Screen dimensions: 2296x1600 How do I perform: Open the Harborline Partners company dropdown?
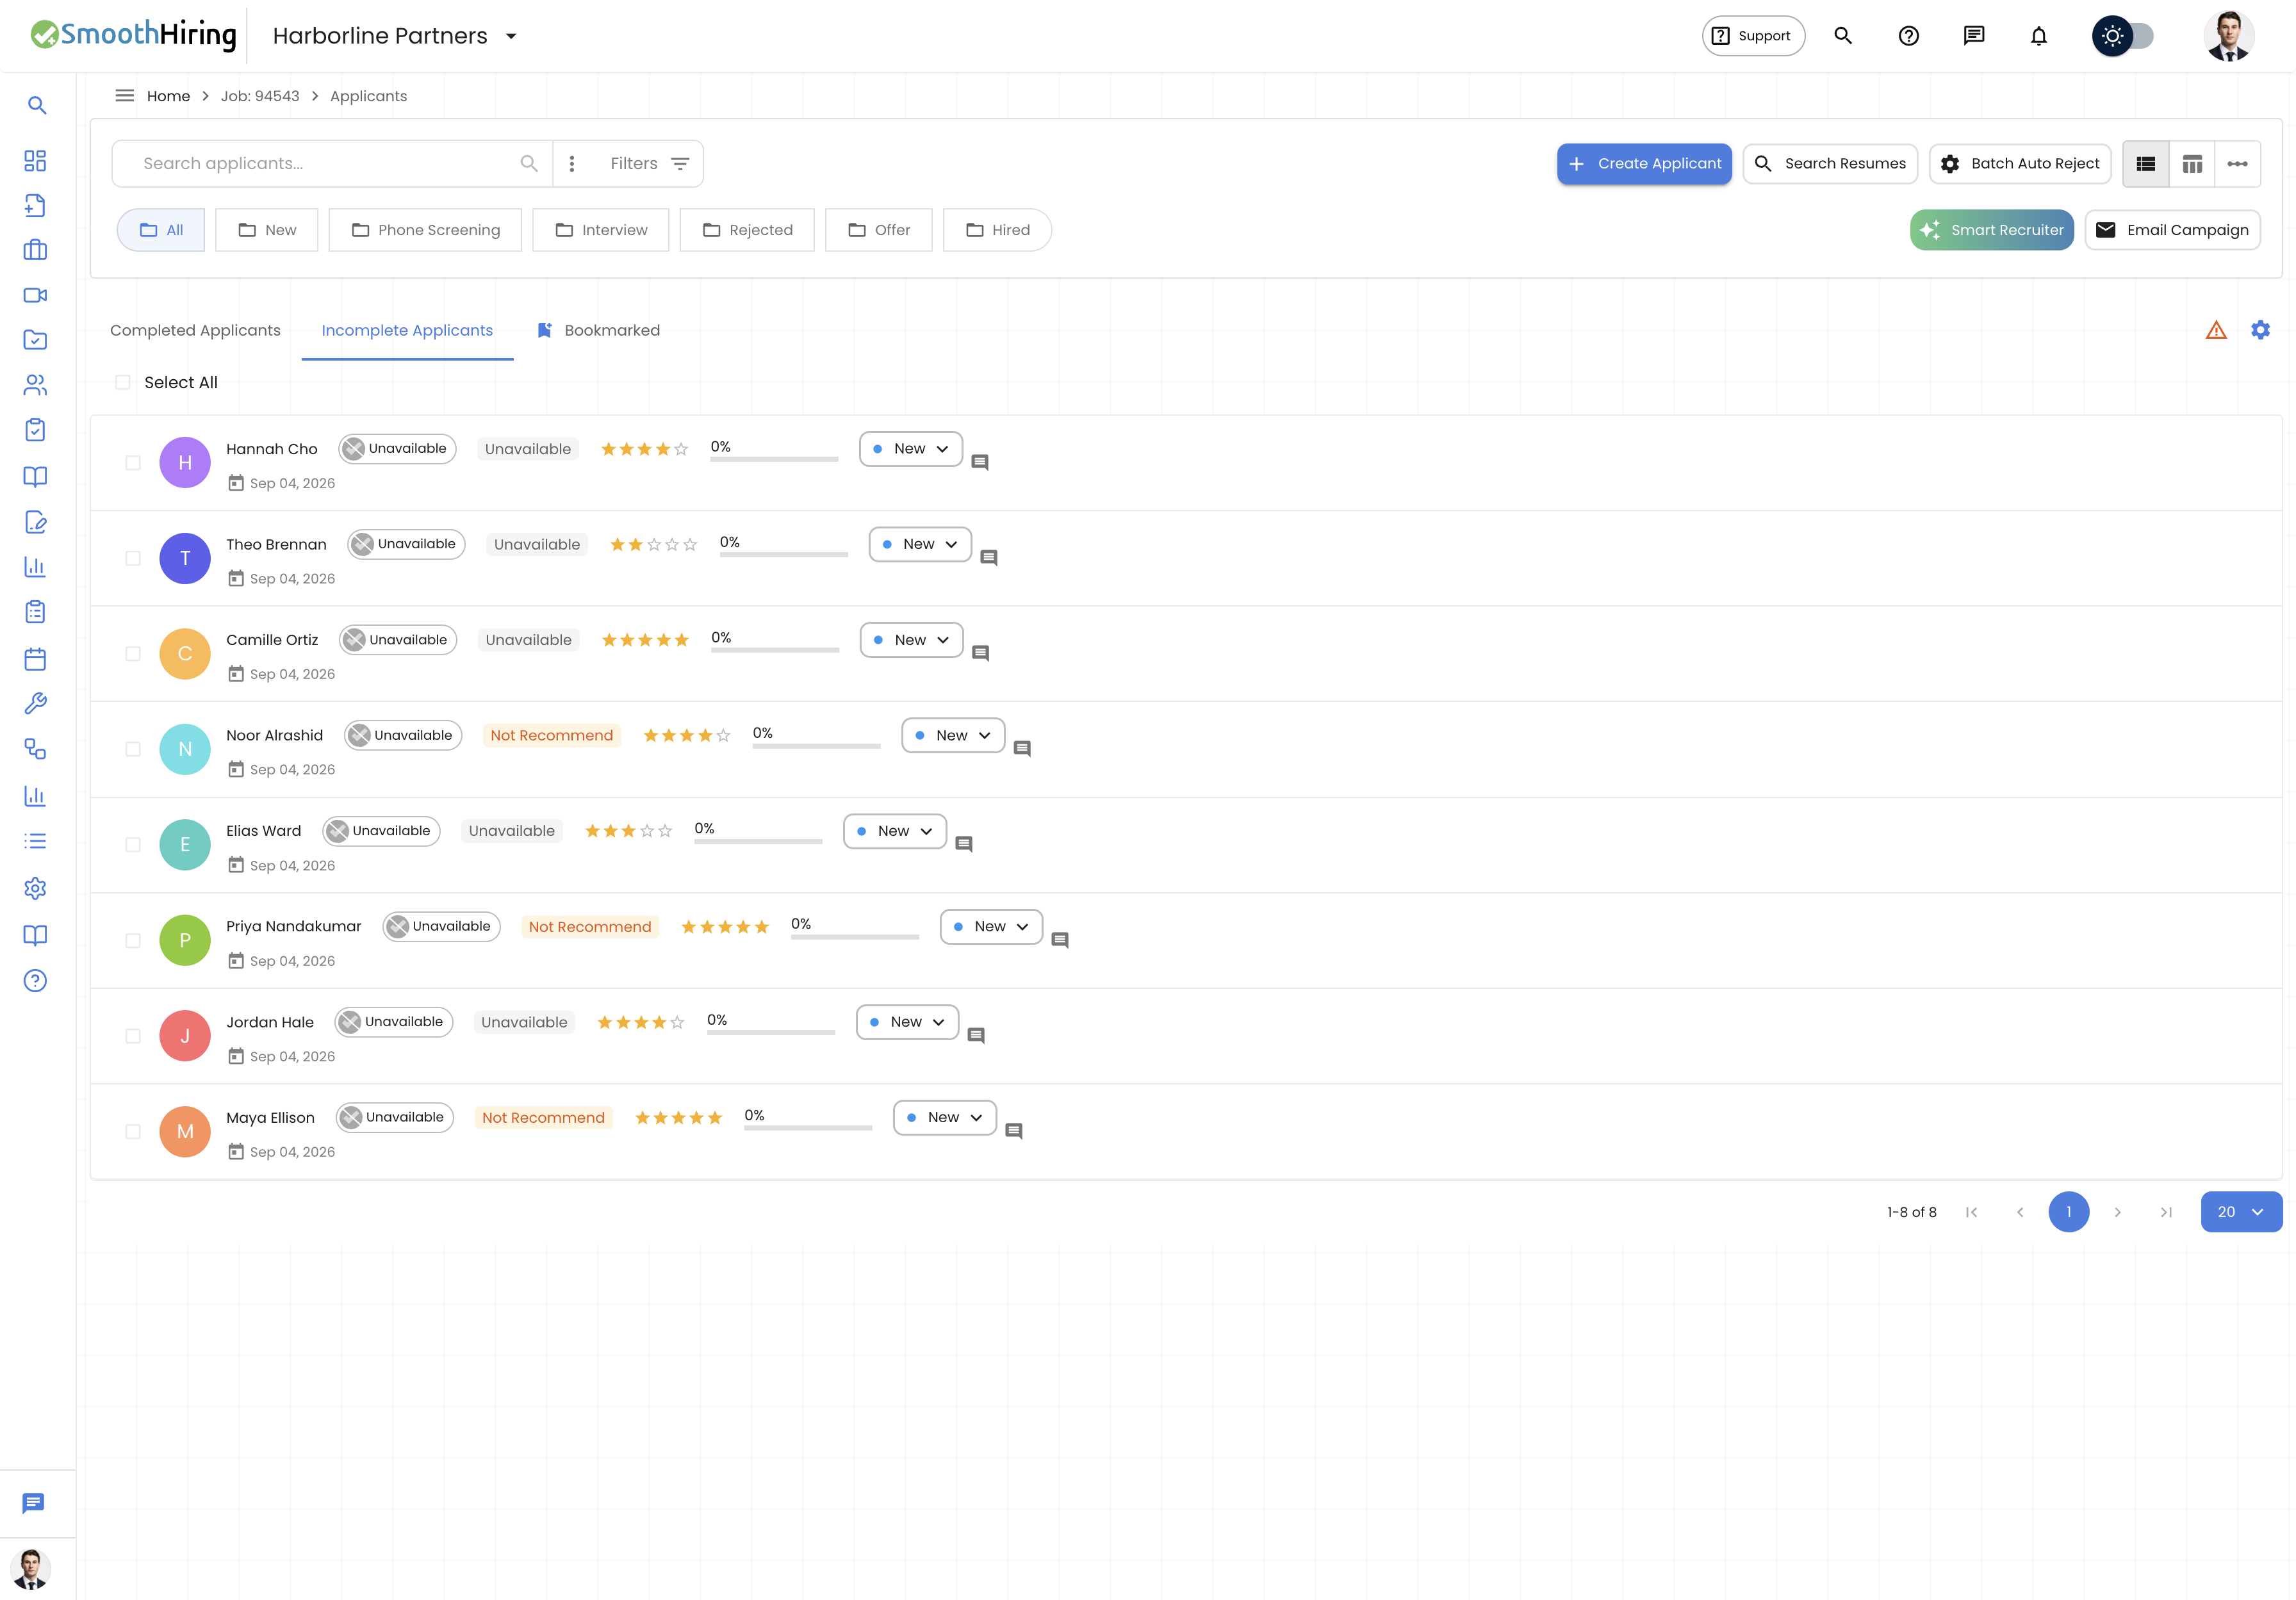[x=394, y=36]
